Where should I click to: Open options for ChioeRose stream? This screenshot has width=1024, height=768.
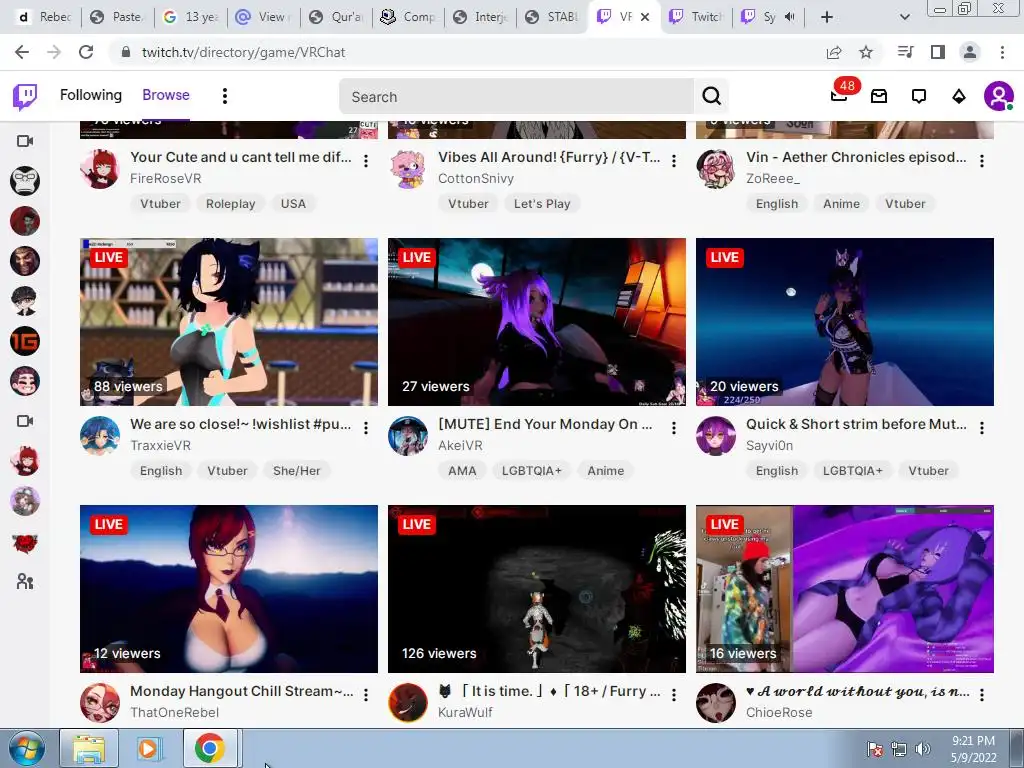982,695
